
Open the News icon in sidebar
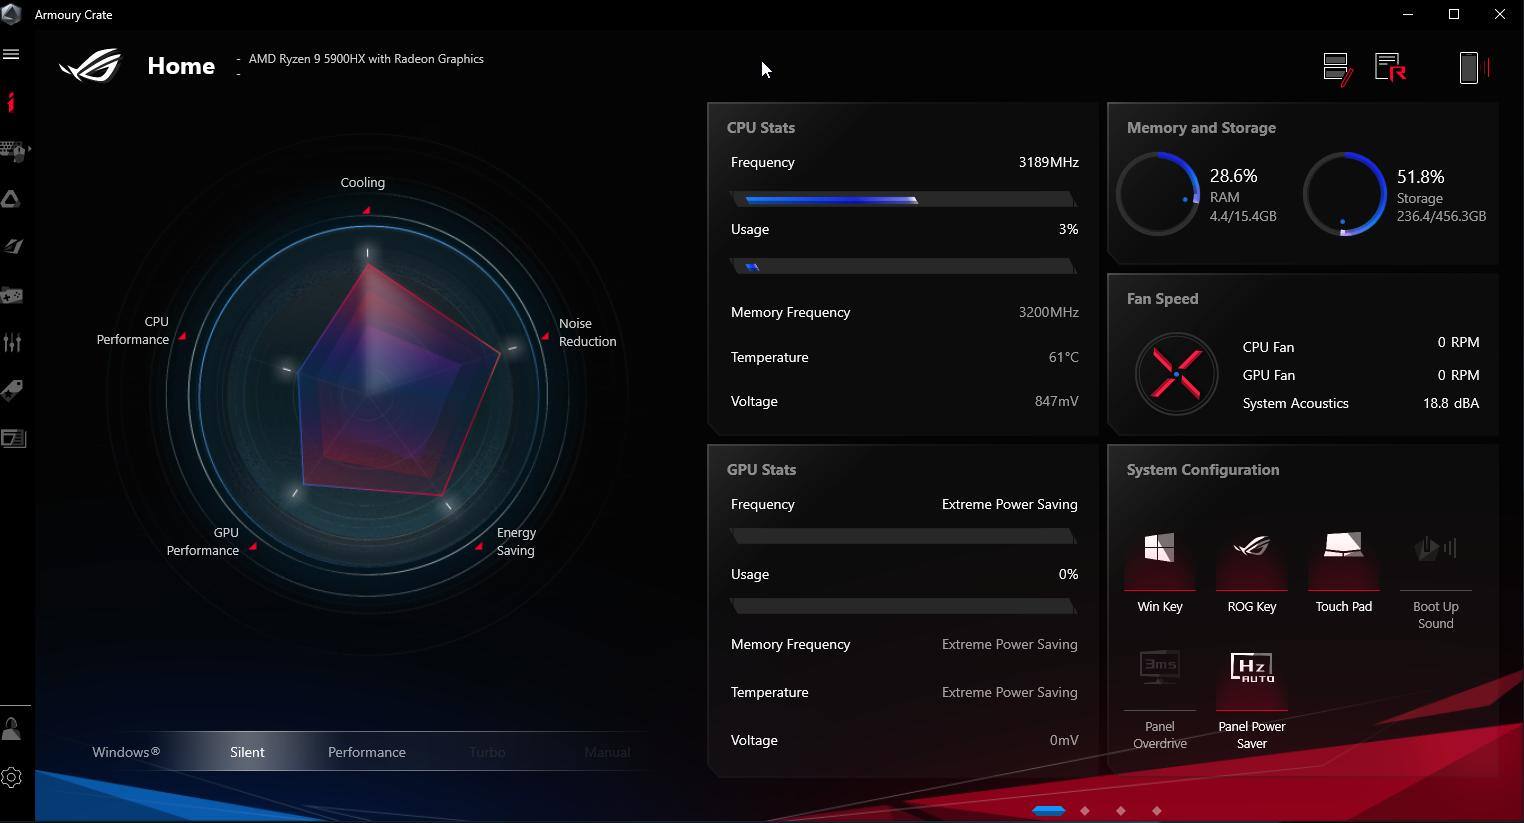13,438
